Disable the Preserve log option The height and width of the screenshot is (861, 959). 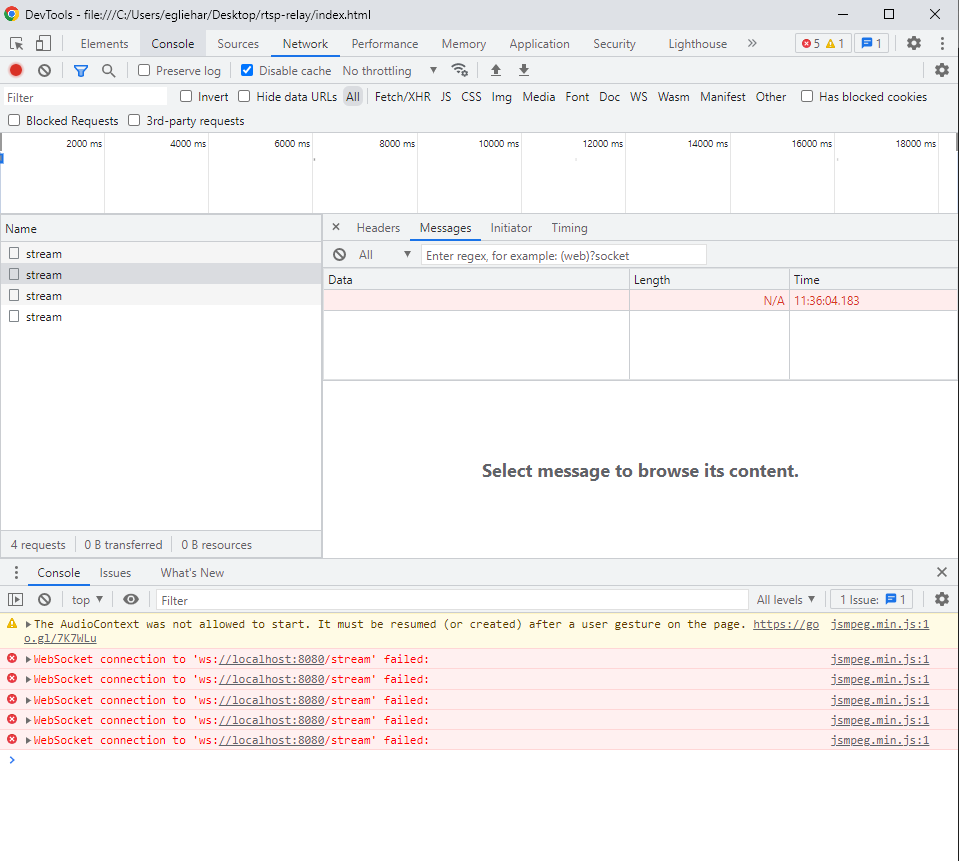click(142, 70)
